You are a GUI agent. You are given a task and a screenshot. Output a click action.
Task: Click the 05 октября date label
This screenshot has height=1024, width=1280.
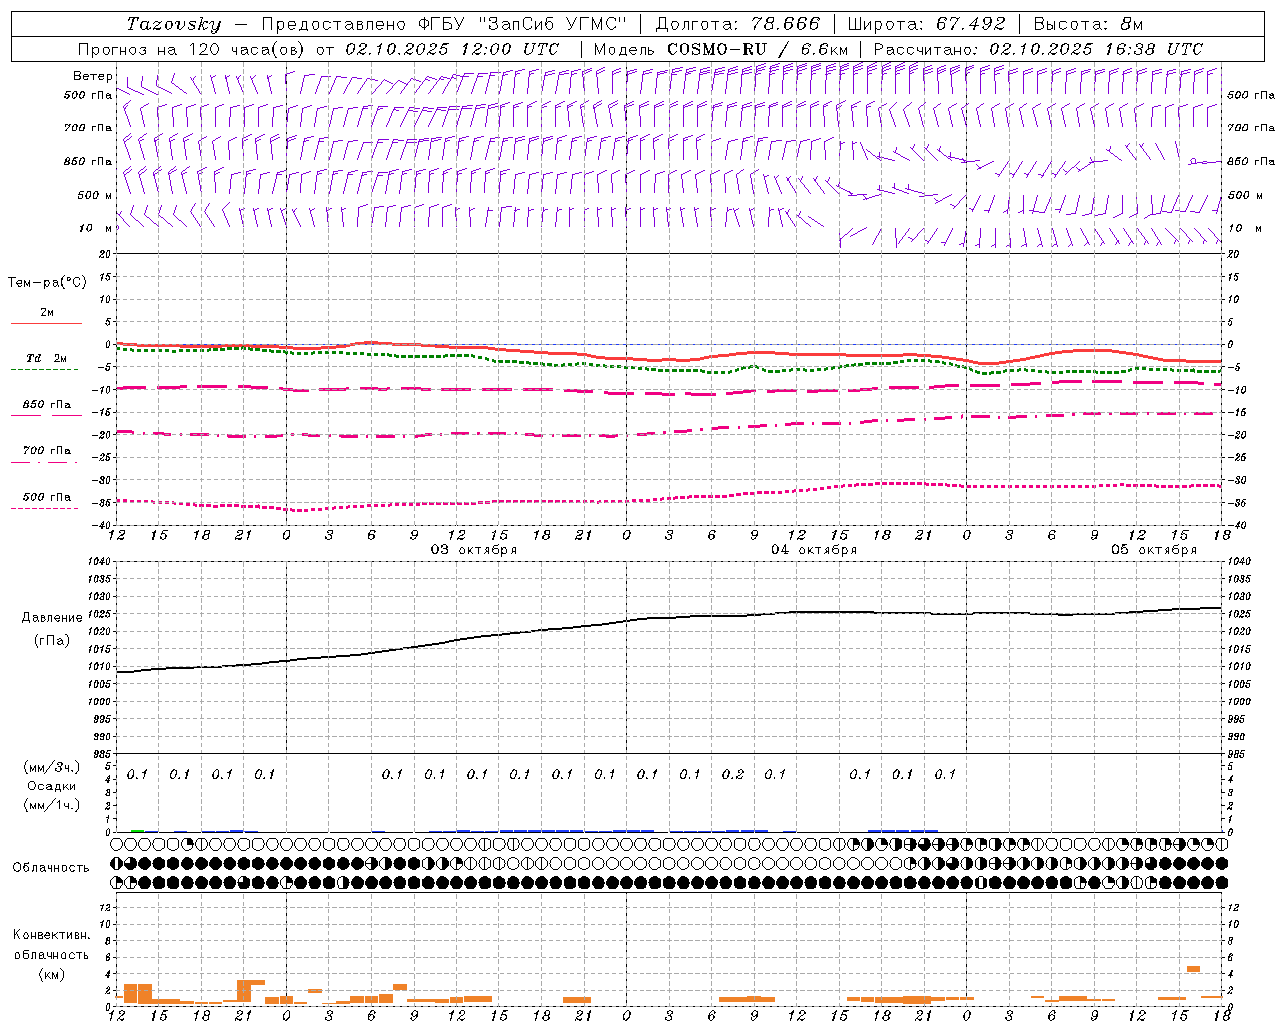coord(1154,550)
